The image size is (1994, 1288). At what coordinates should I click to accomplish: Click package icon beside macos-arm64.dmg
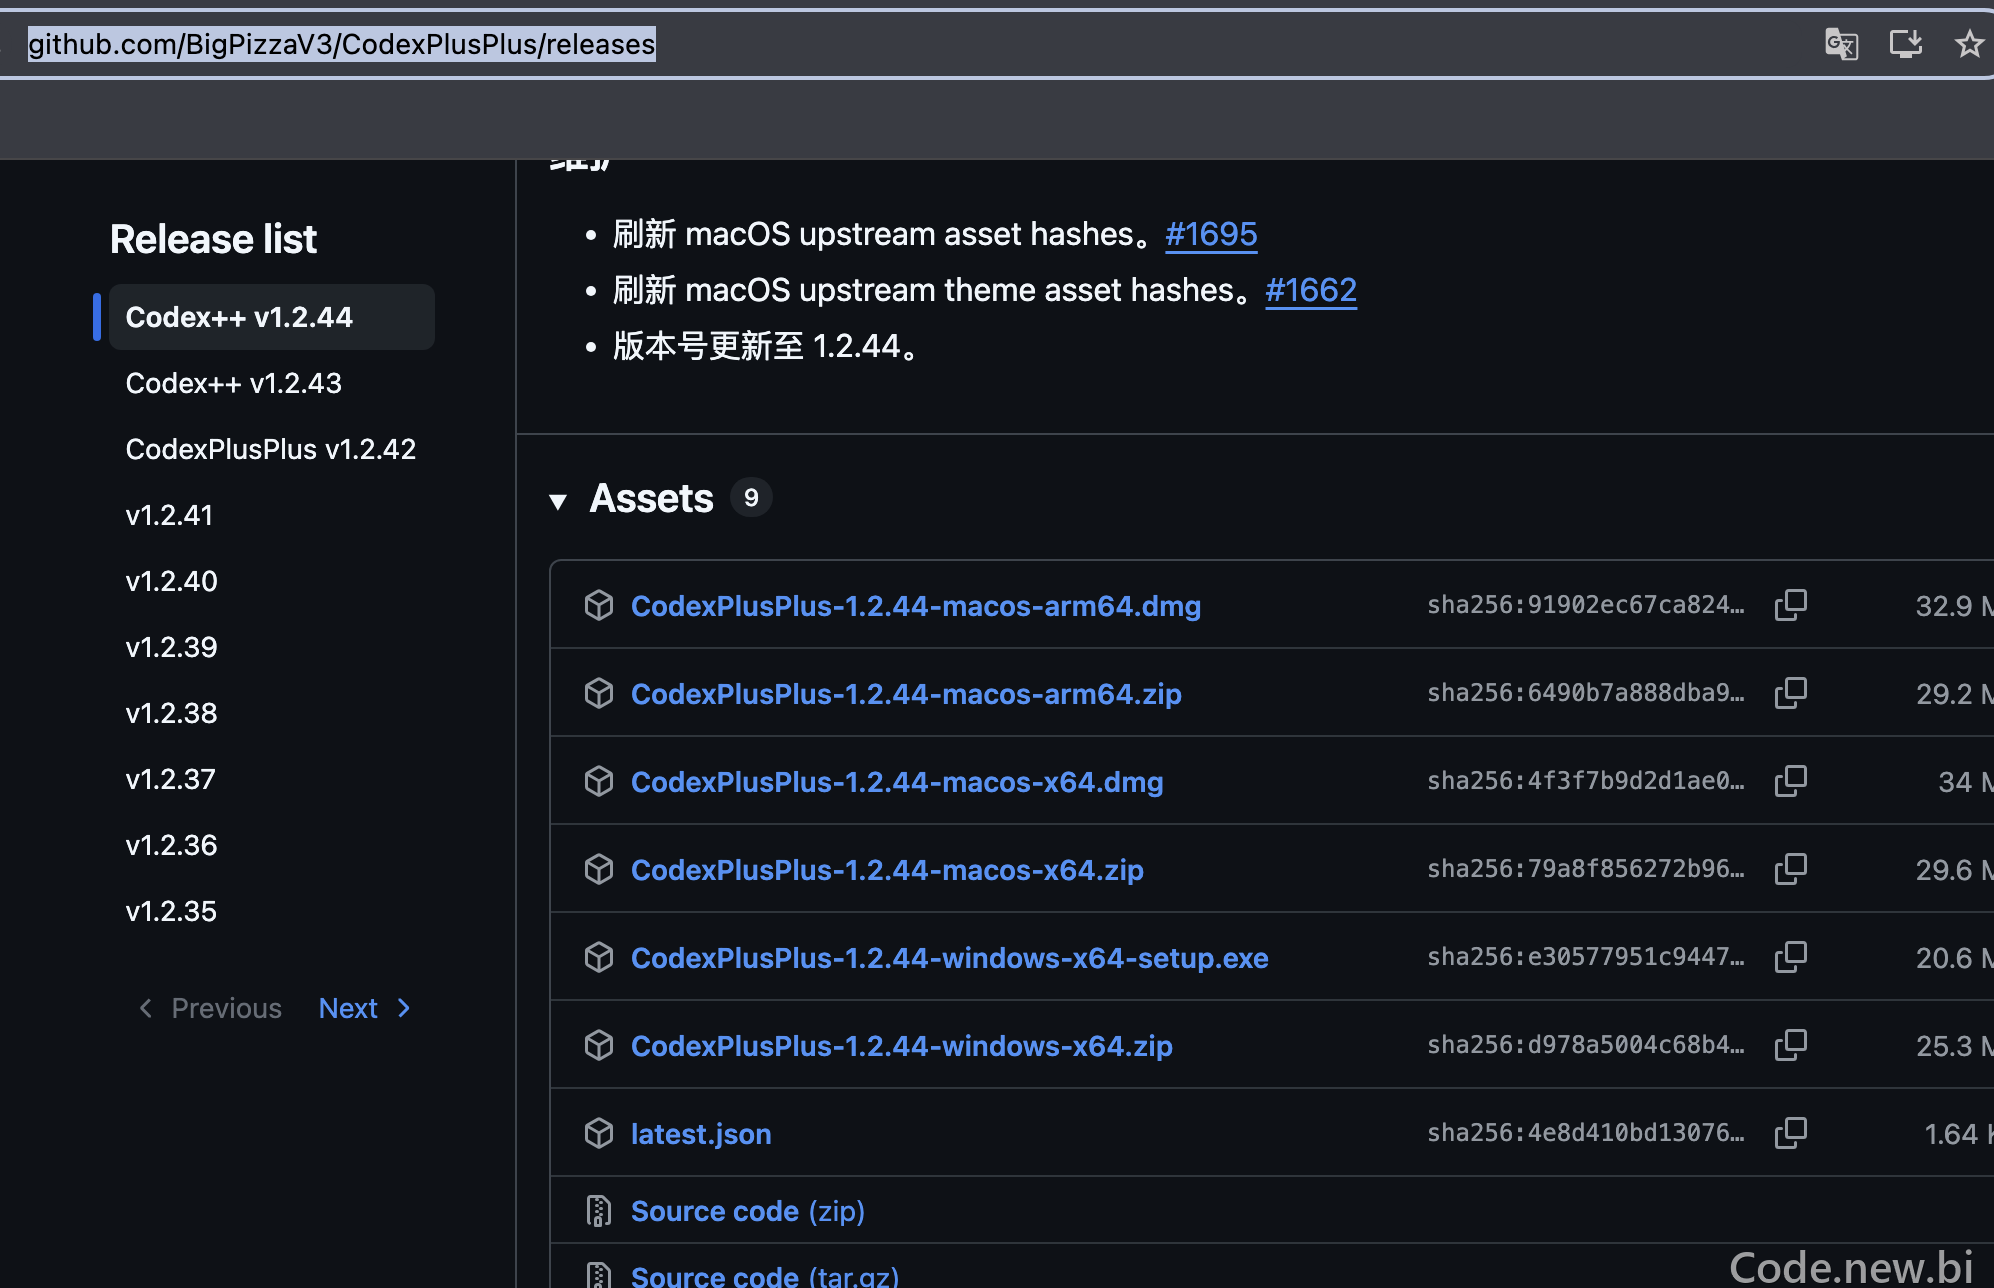coord(599,605)
